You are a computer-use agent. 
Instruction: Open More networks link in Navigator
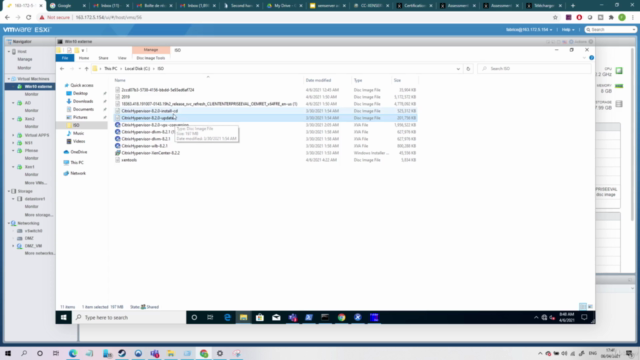point(40,253)
